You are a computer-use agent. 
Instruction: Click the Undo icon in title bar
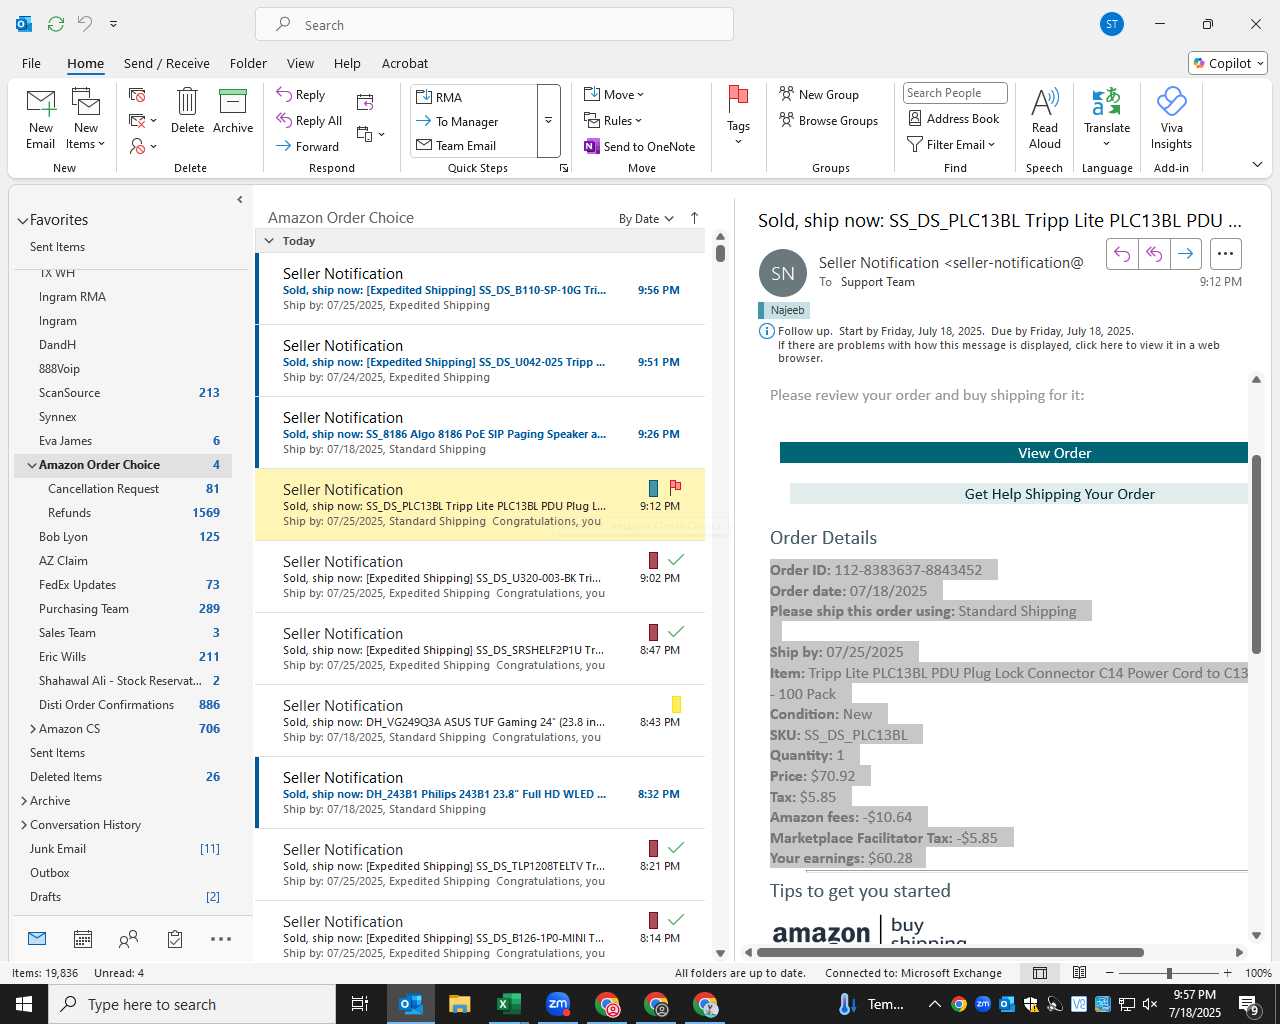click(x=85, y=24)
